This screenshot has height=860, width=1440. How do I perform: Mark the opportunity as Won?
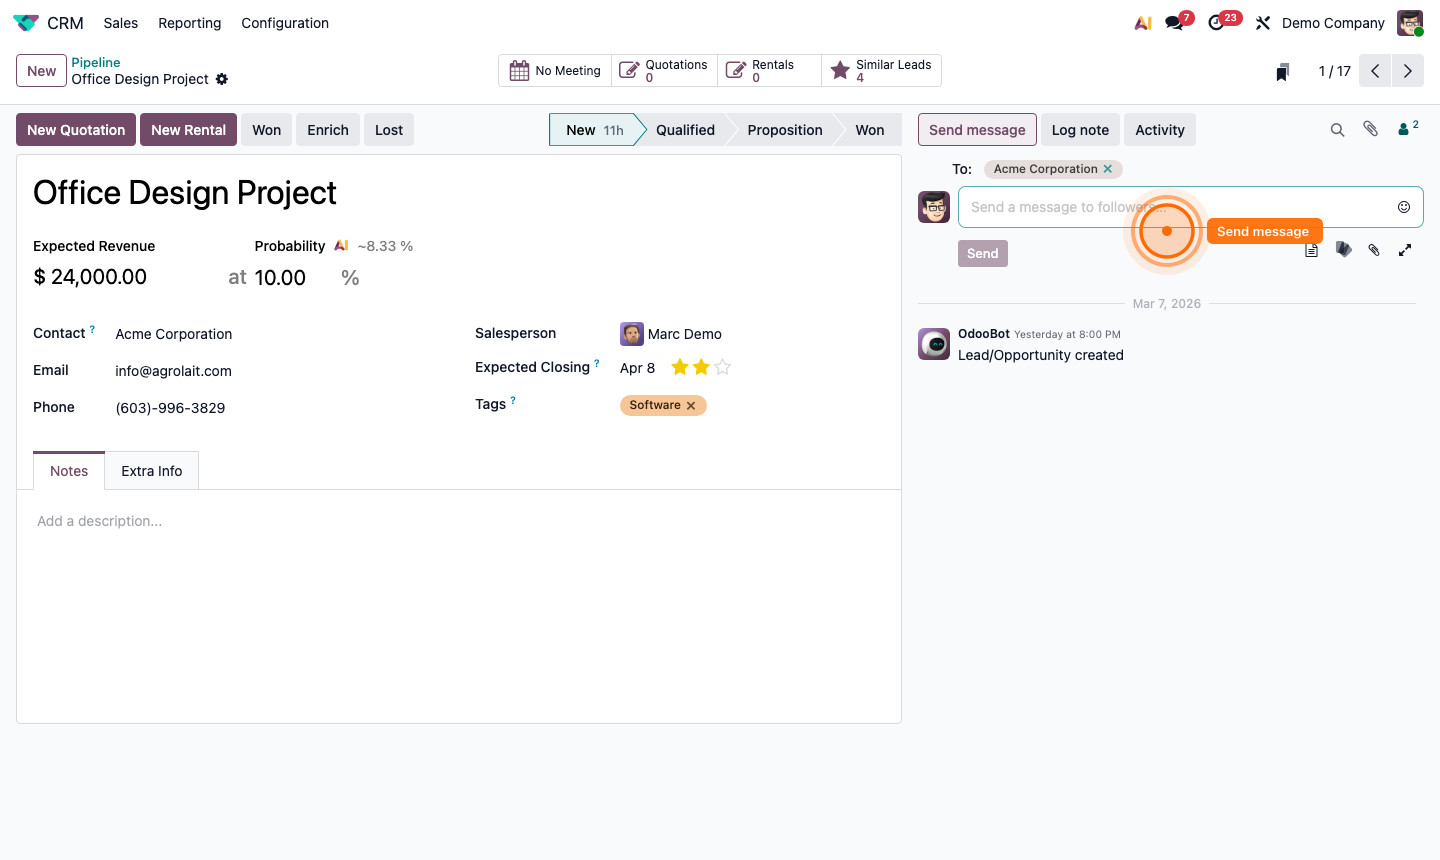[266, 129]
